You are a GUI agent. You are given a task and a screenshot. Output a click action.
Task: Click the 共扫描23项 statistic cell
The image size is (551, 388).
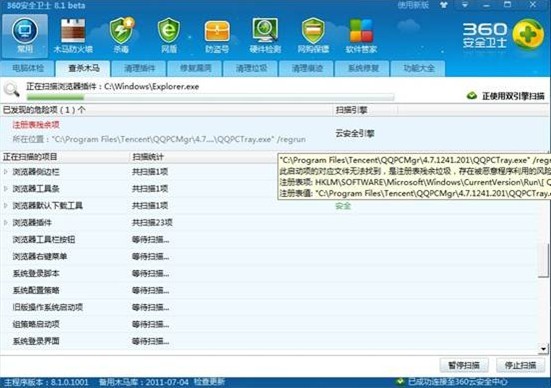coord(152,222)
